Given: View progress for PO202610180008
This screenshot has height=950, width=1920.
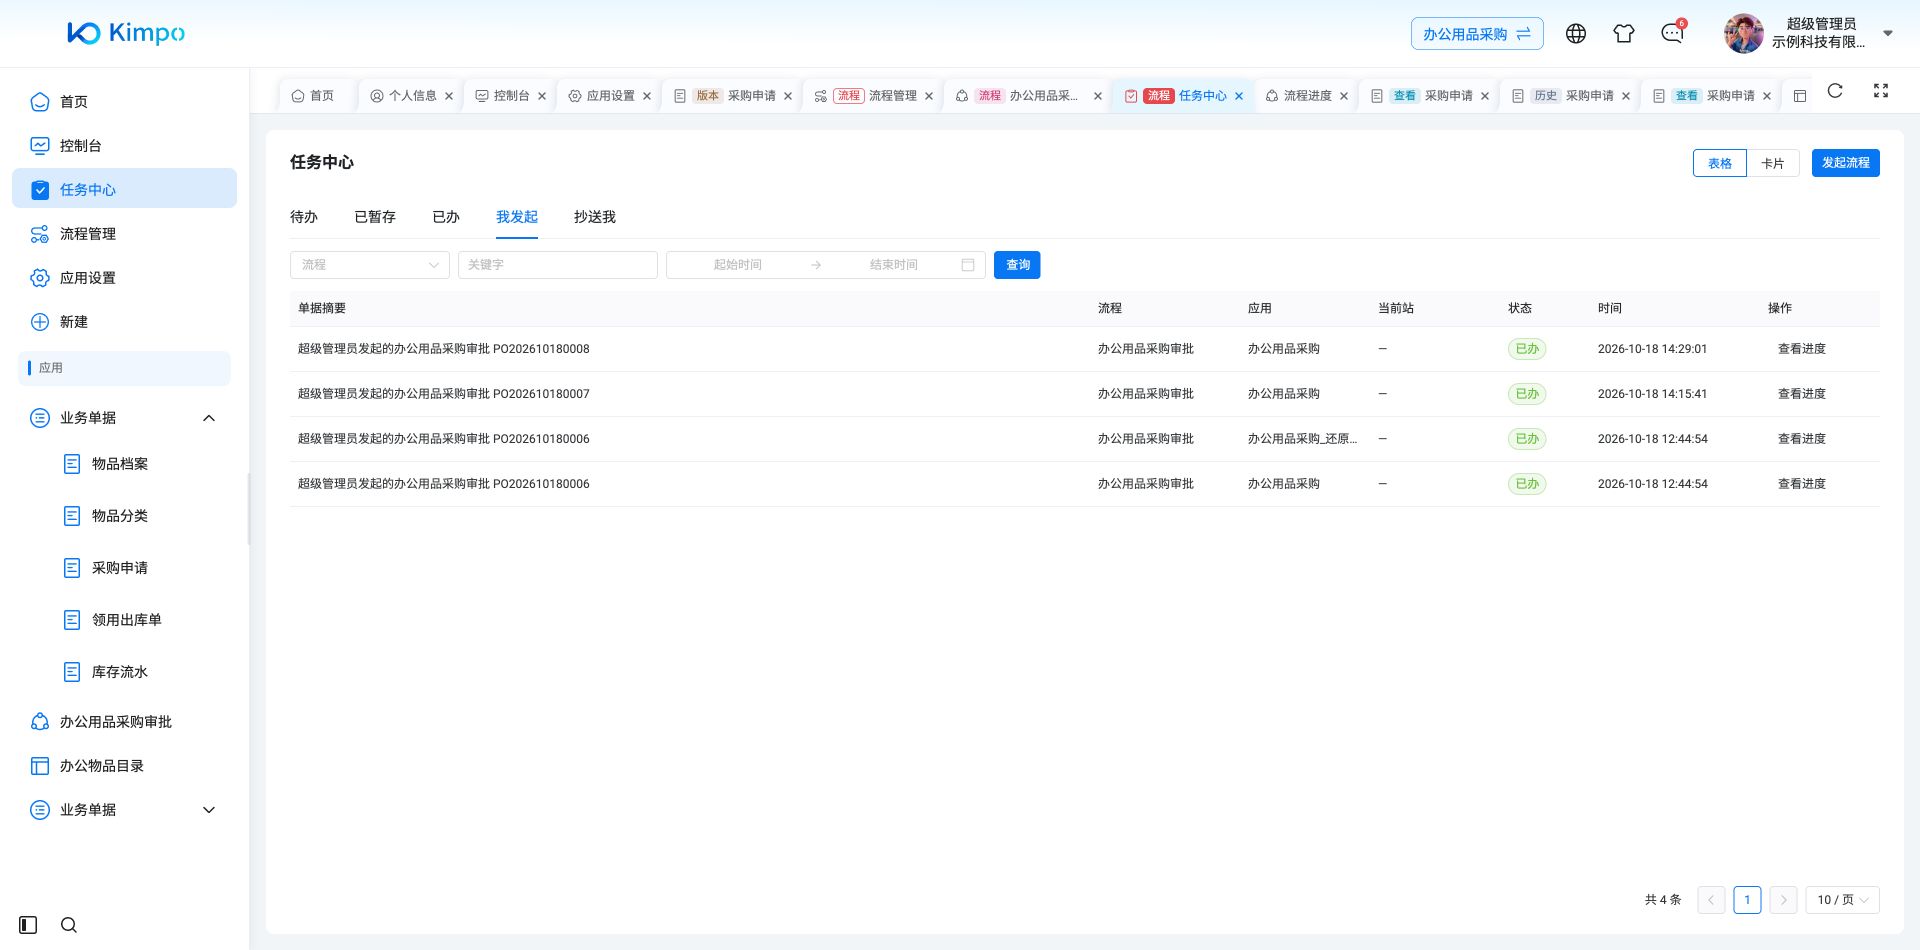Looking at the screenshot, I should pos(1802,349).
